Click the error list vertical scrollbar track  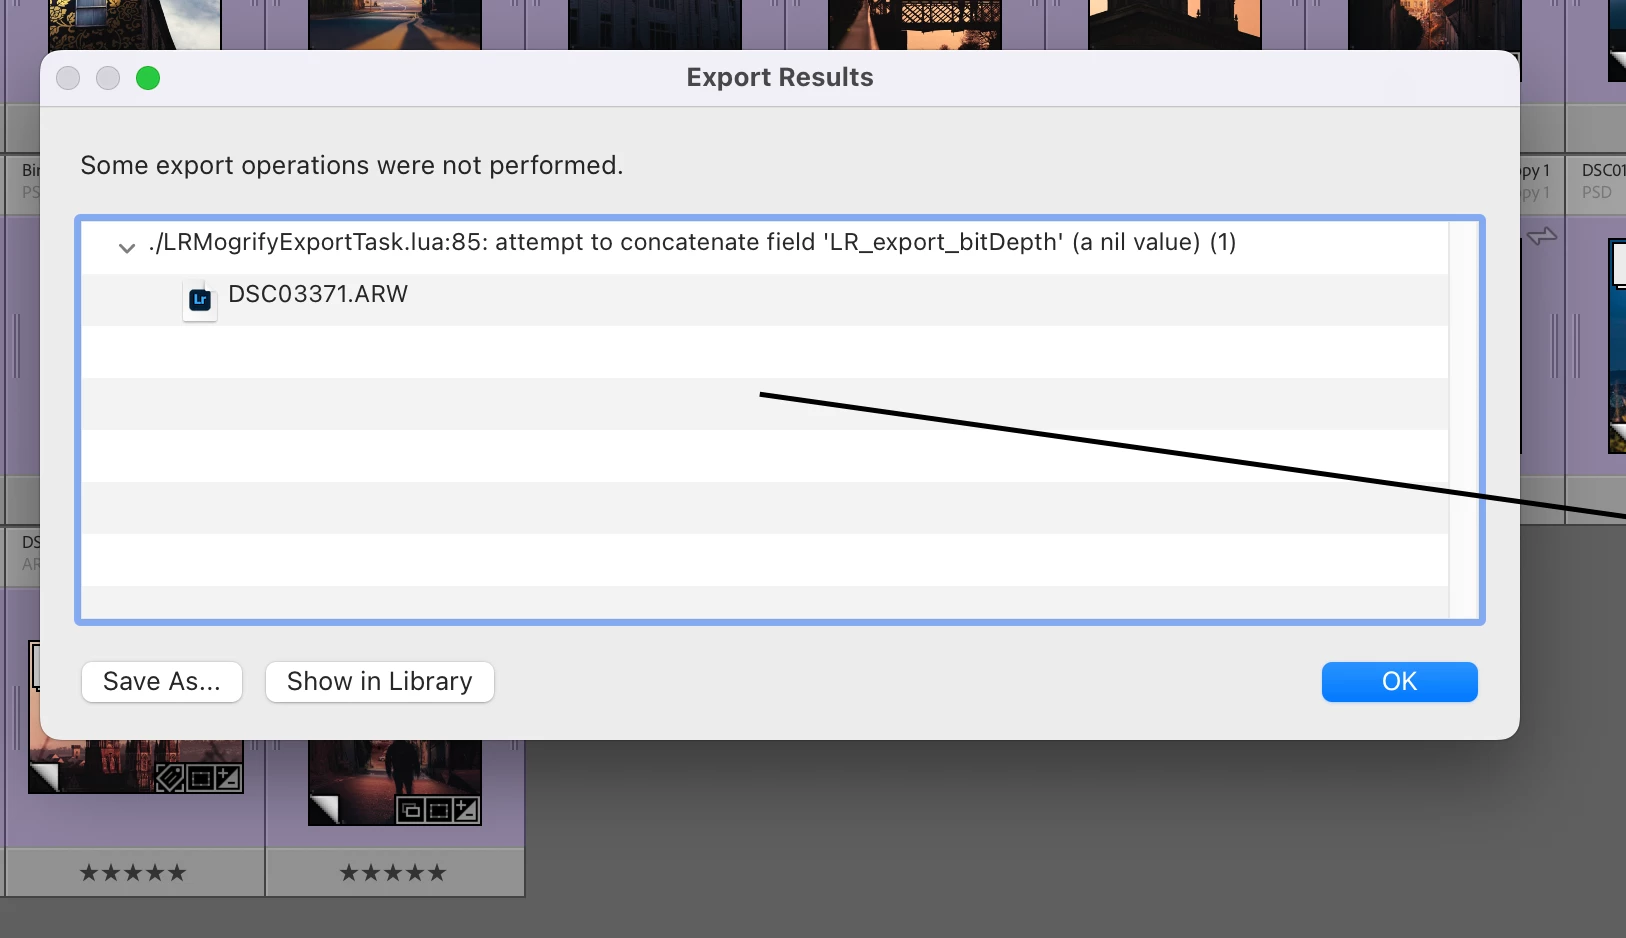coord(1464,420)
